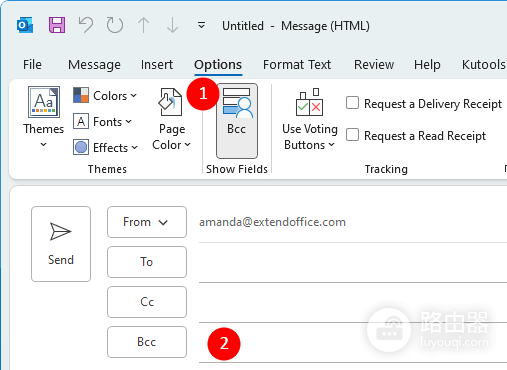Toggle the Bcc show field button
The width and height of the screenshot is (507, 370).
(237, 121)
